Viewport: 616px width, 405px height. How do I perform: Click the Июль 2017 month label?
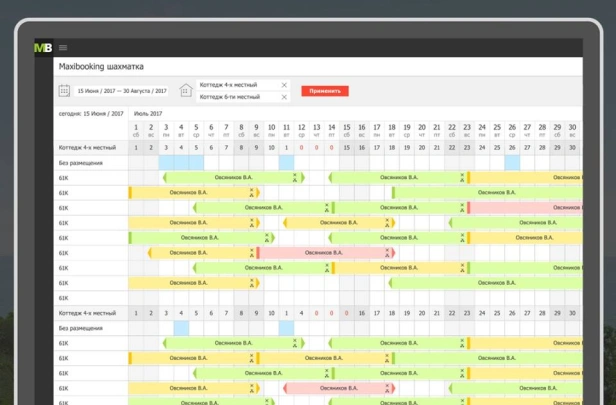[148, 114]
